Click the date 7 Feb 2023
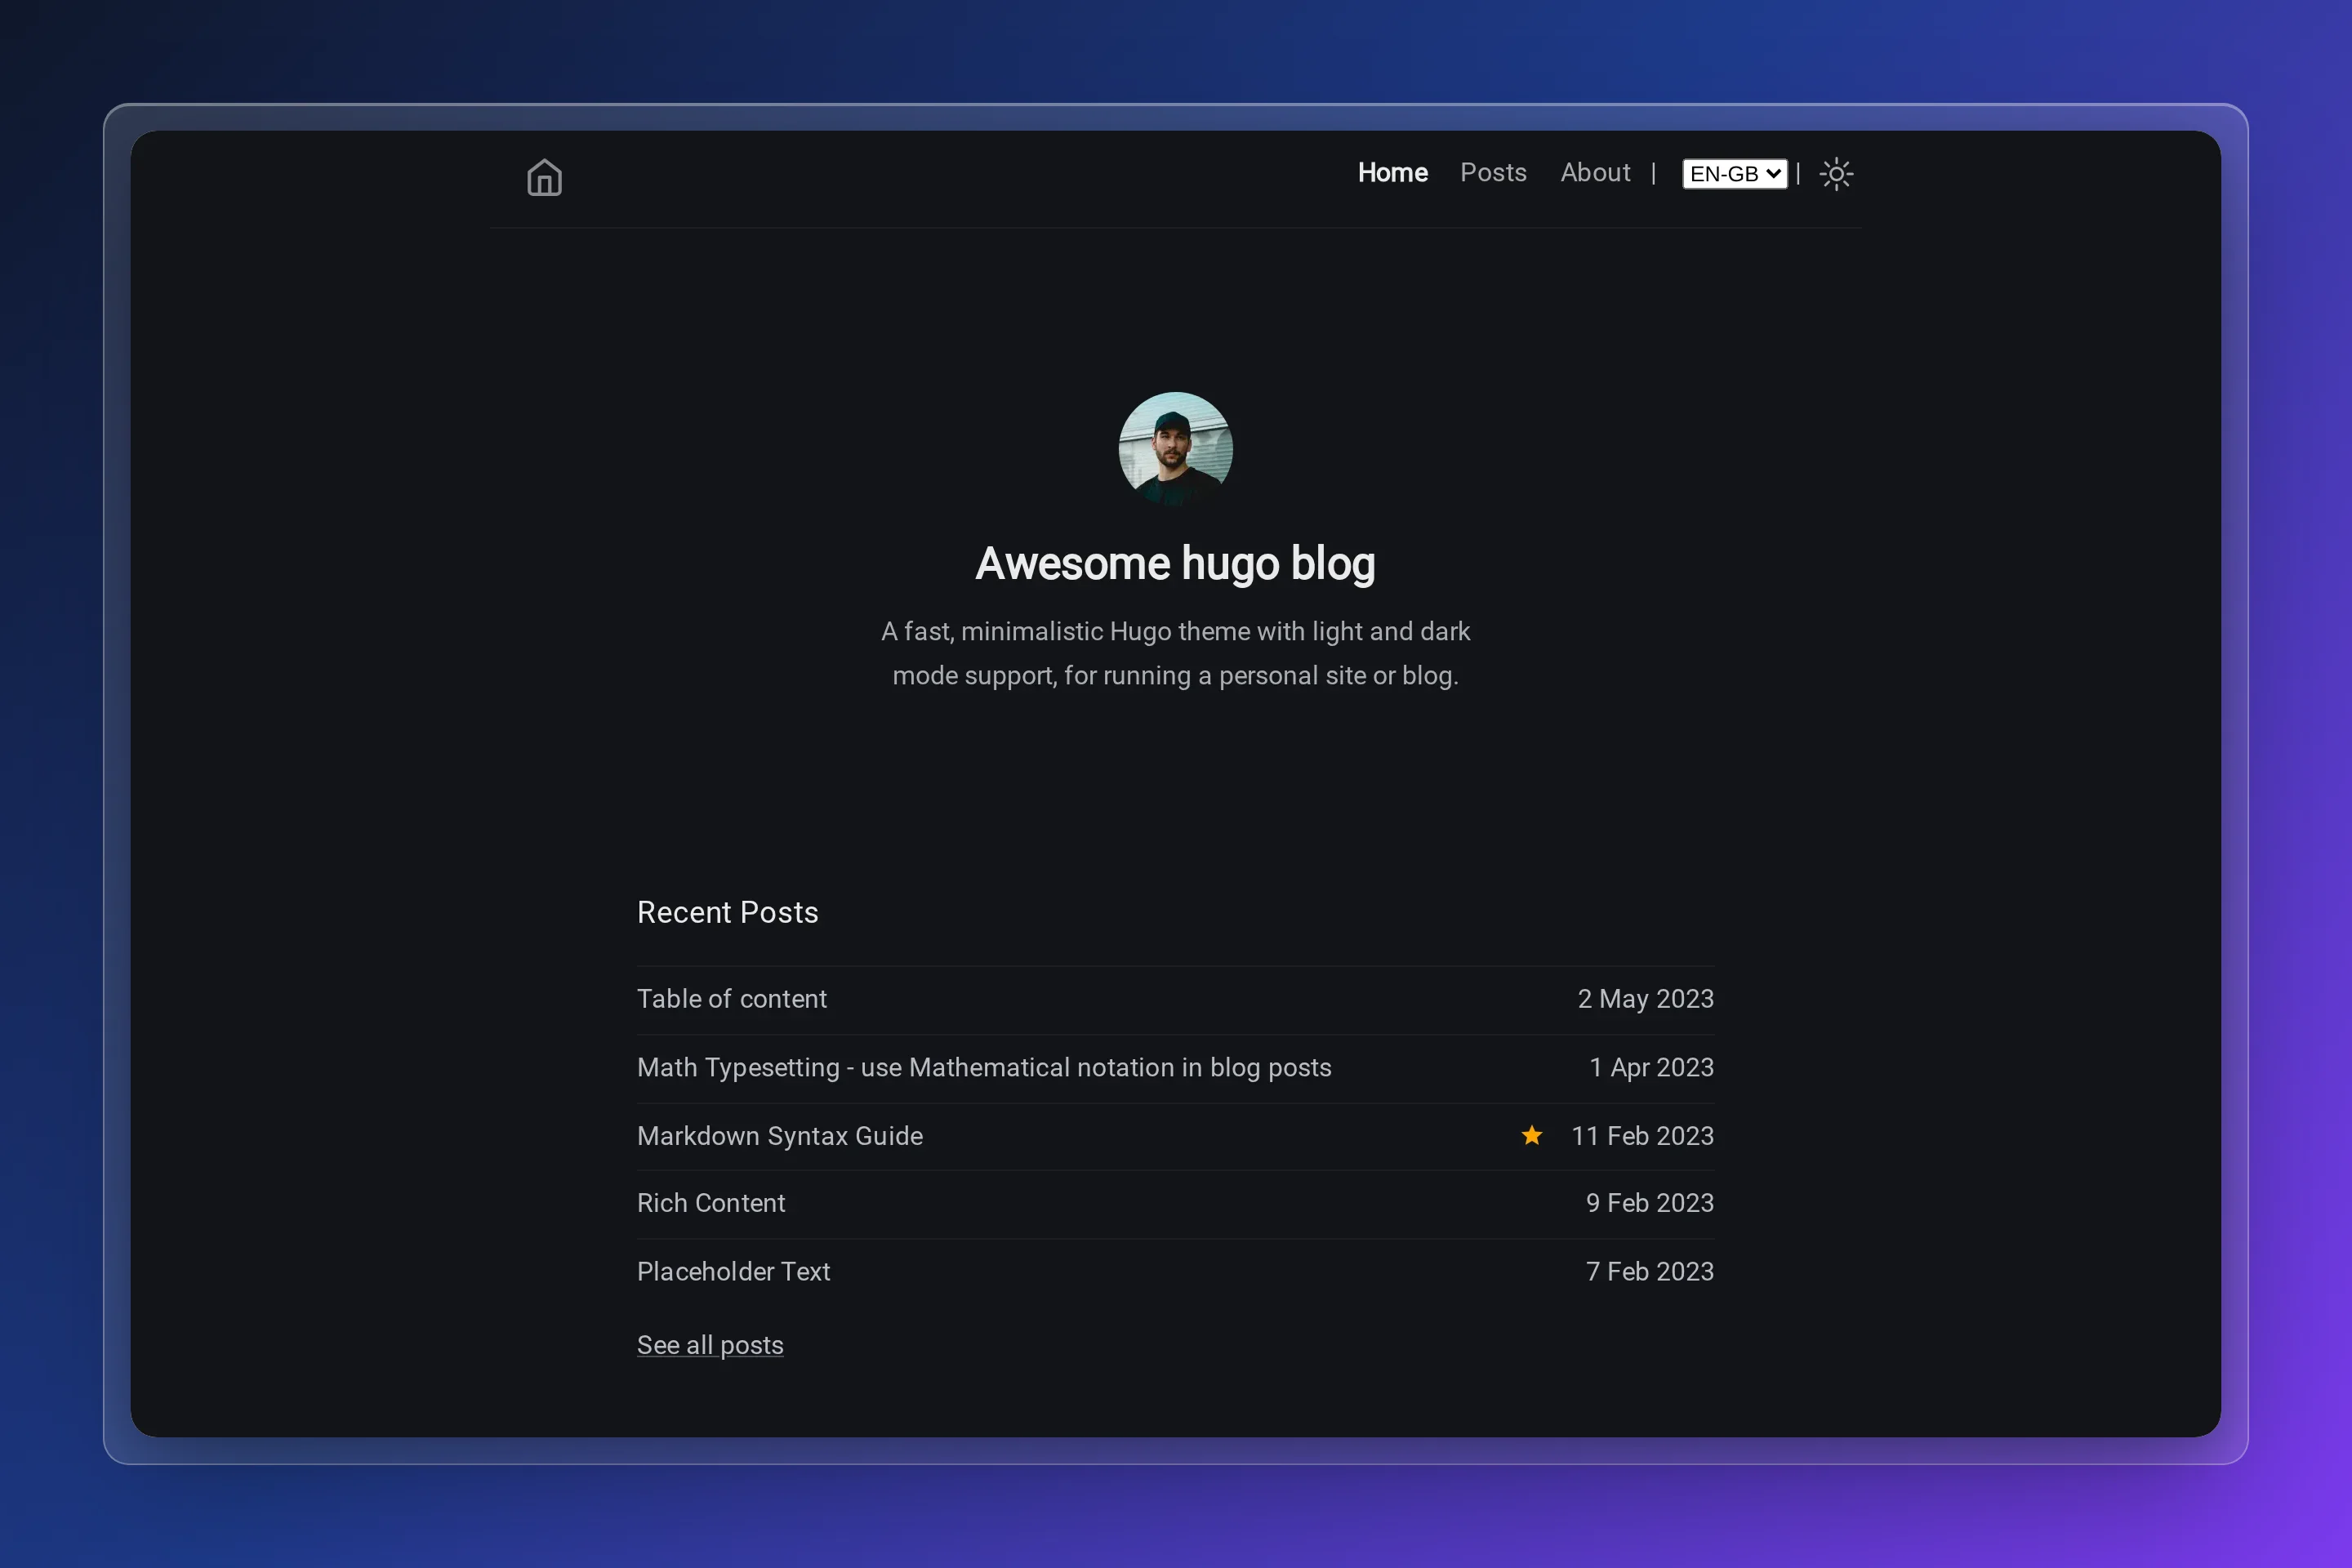Image resolution: width=2352 pixels, height=1568 pixels. click(x=1649, y=1272)
